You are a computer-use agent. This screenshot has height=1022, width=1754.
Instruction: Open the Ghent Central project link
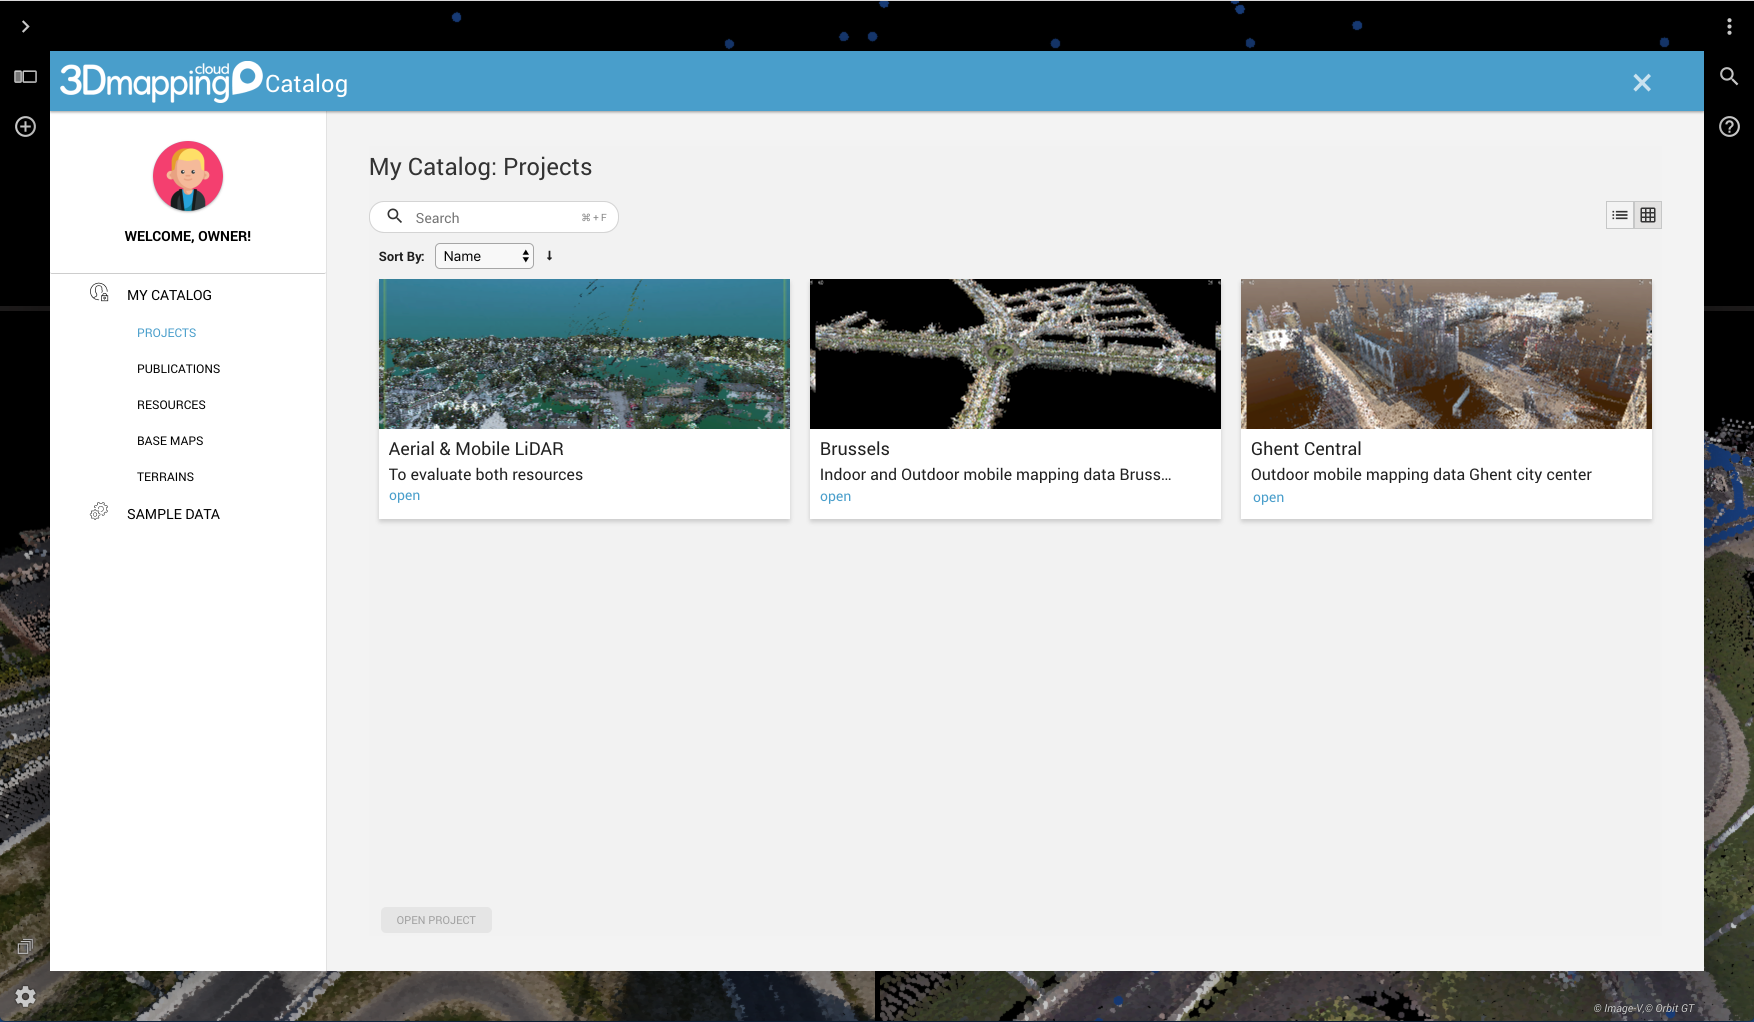1268,498
